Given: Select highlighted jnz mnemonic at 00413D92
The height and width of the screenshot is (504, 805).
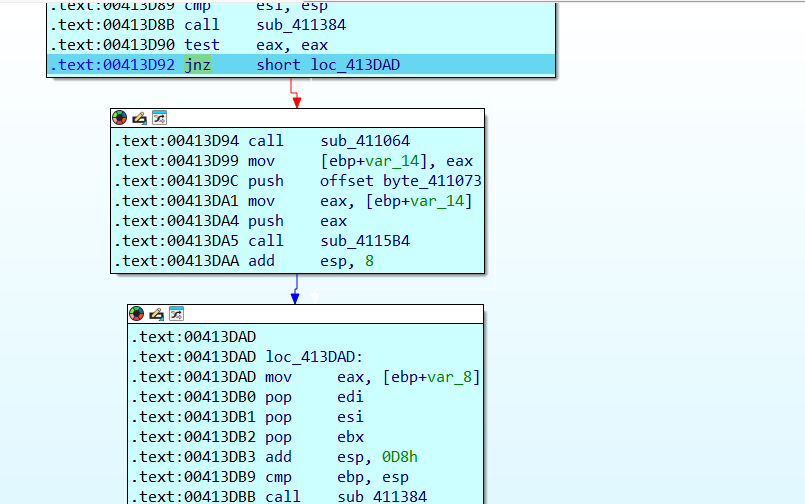Looking at the screenshot, I should click(198, 65).
